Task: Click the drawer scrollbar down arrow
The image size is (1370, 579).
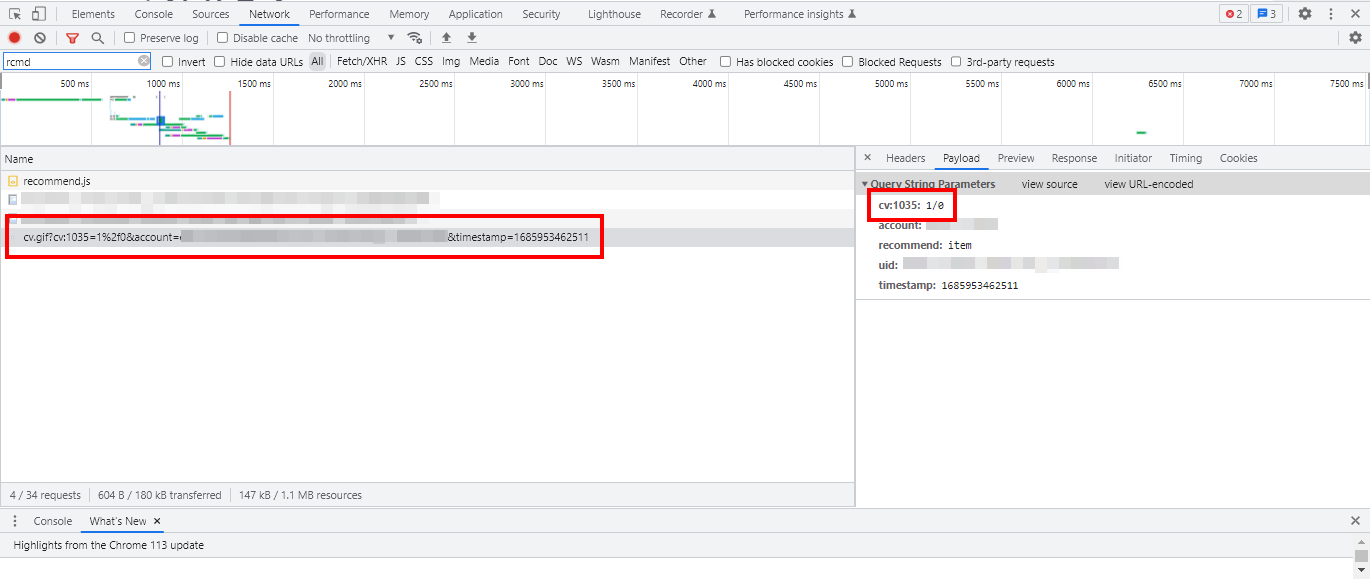Action: click(x=1361, y=573)
